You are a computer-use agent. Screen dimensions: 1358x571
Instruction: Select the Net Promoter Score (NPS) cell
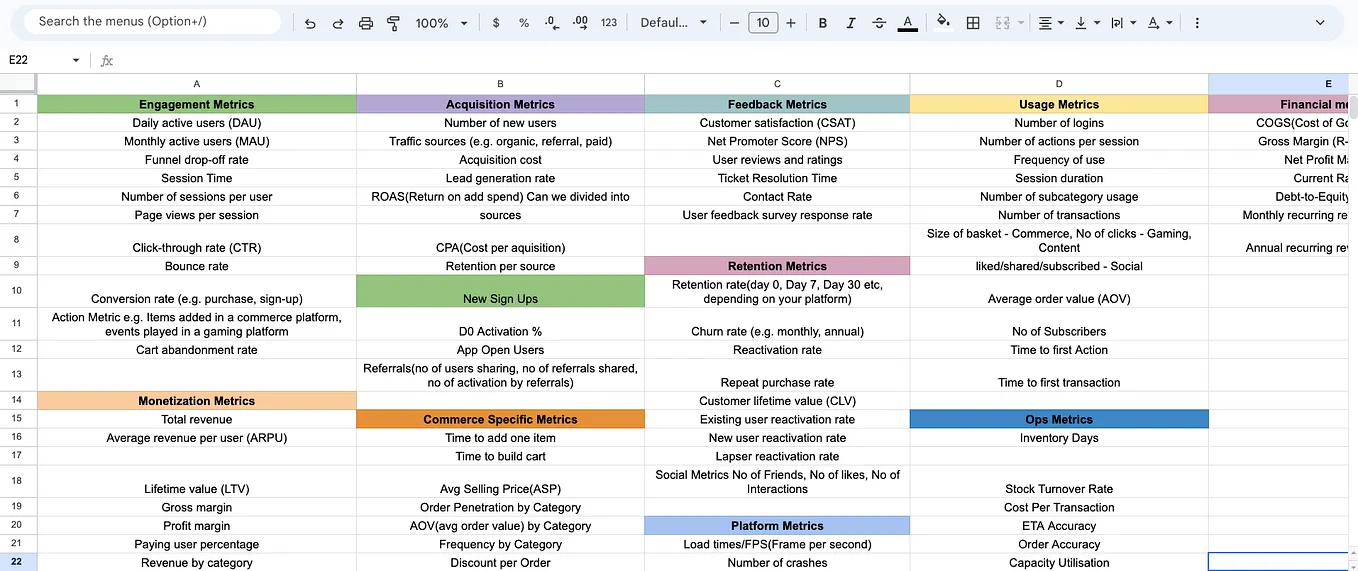coord(777,141)
